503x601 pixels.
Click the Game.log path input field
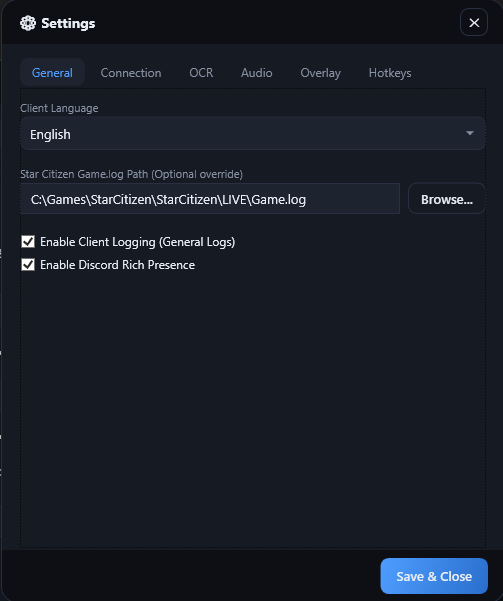210,199
